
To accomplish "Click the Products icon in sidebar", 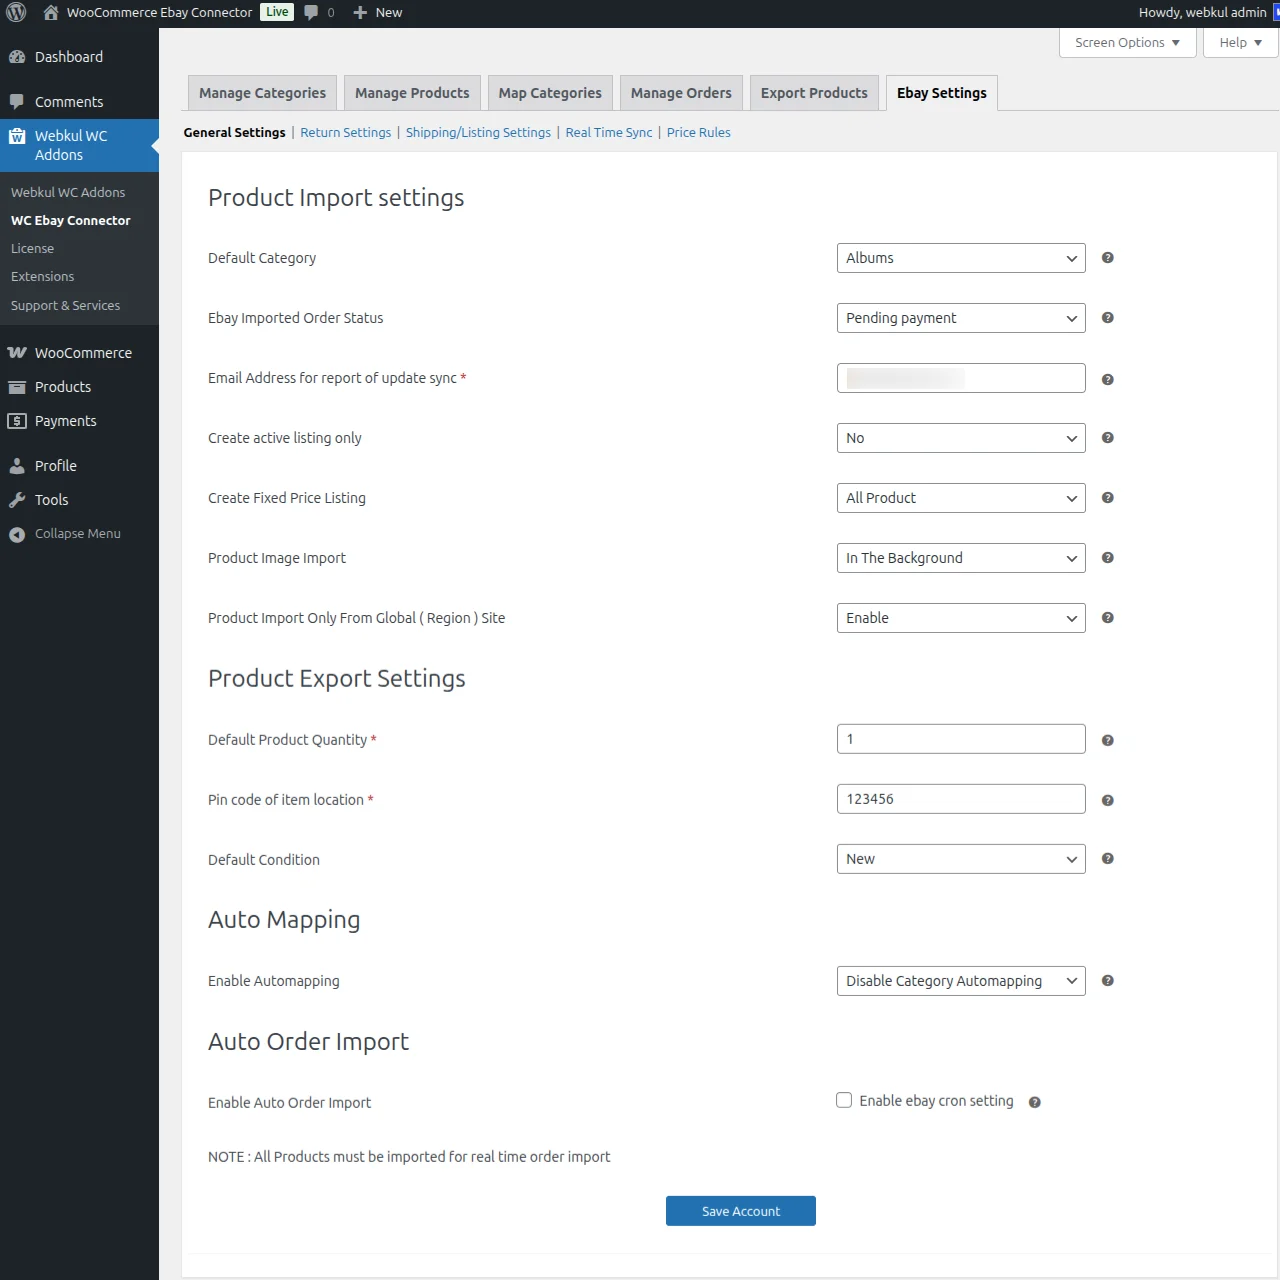I will (x=17, y=387).
